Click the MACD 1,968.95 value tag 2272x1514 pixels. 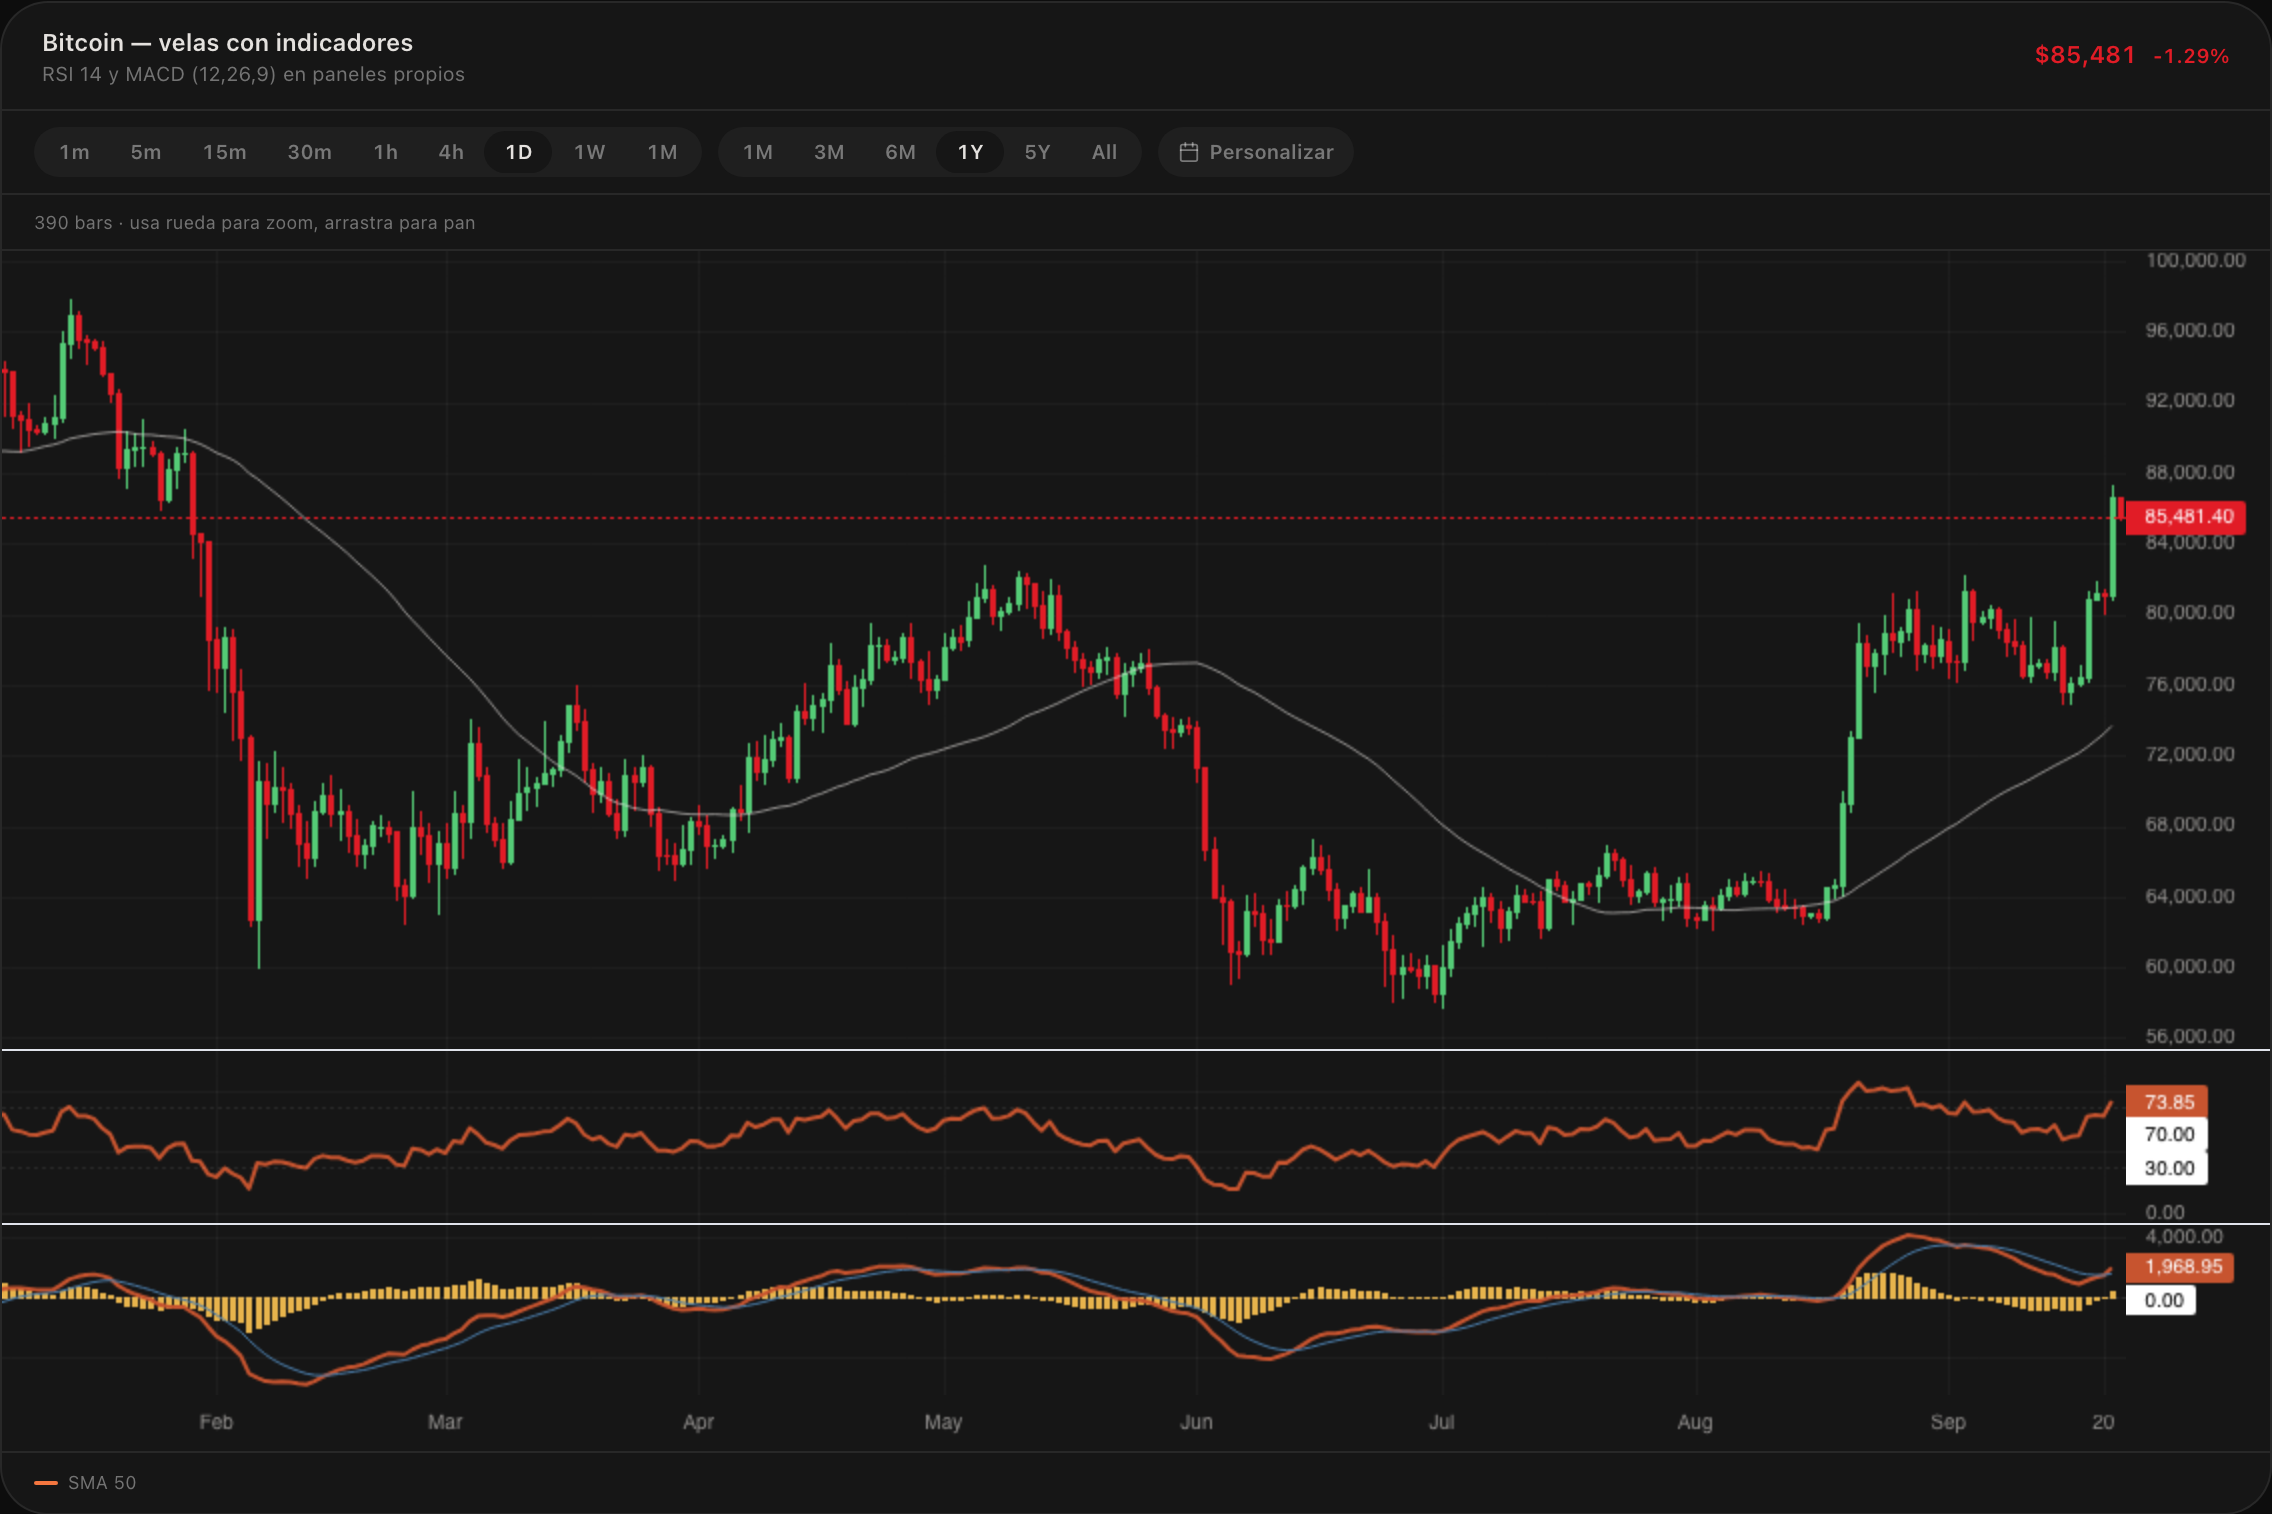[2180, 1267]
